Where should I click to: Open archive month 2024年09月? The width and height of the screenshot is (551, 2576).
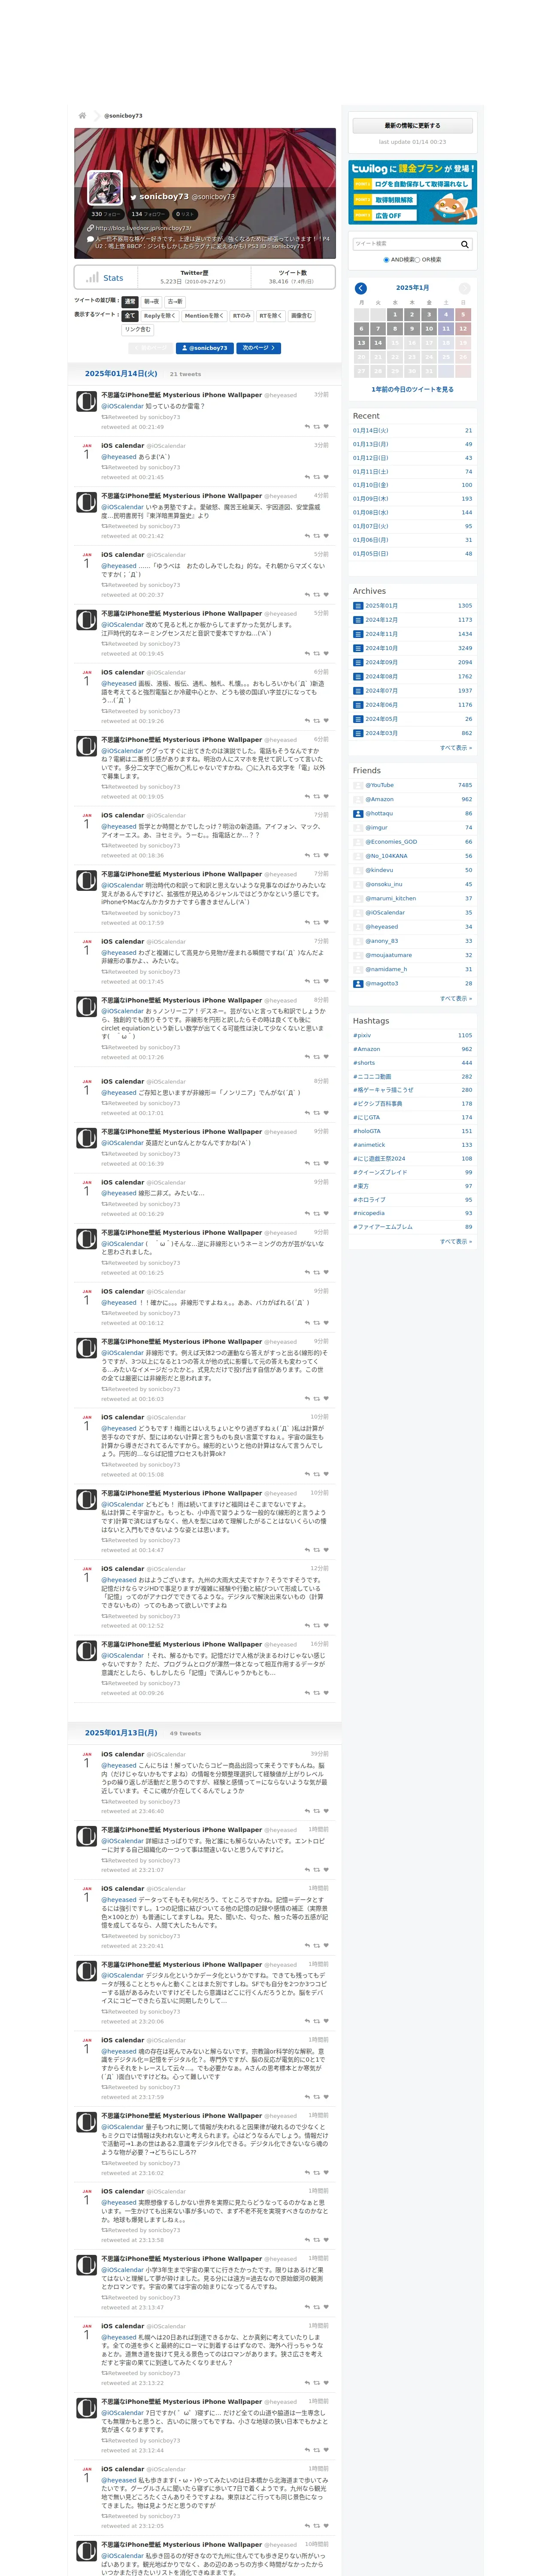381,662
